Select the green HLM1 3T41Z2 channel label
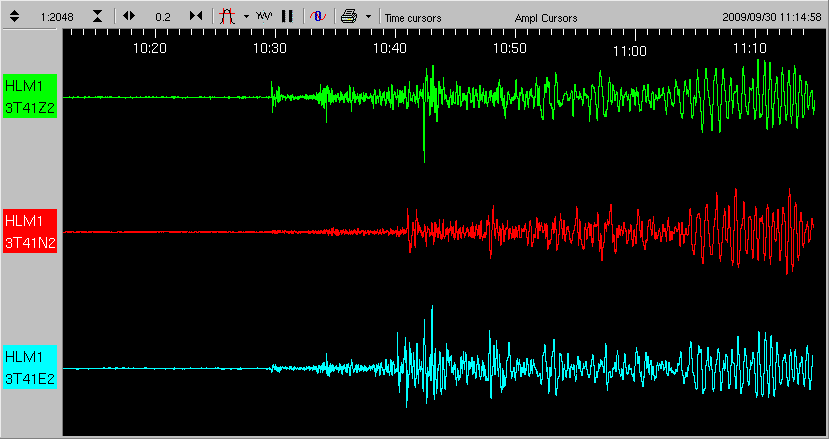830x440 pixels. click(30, 97)
